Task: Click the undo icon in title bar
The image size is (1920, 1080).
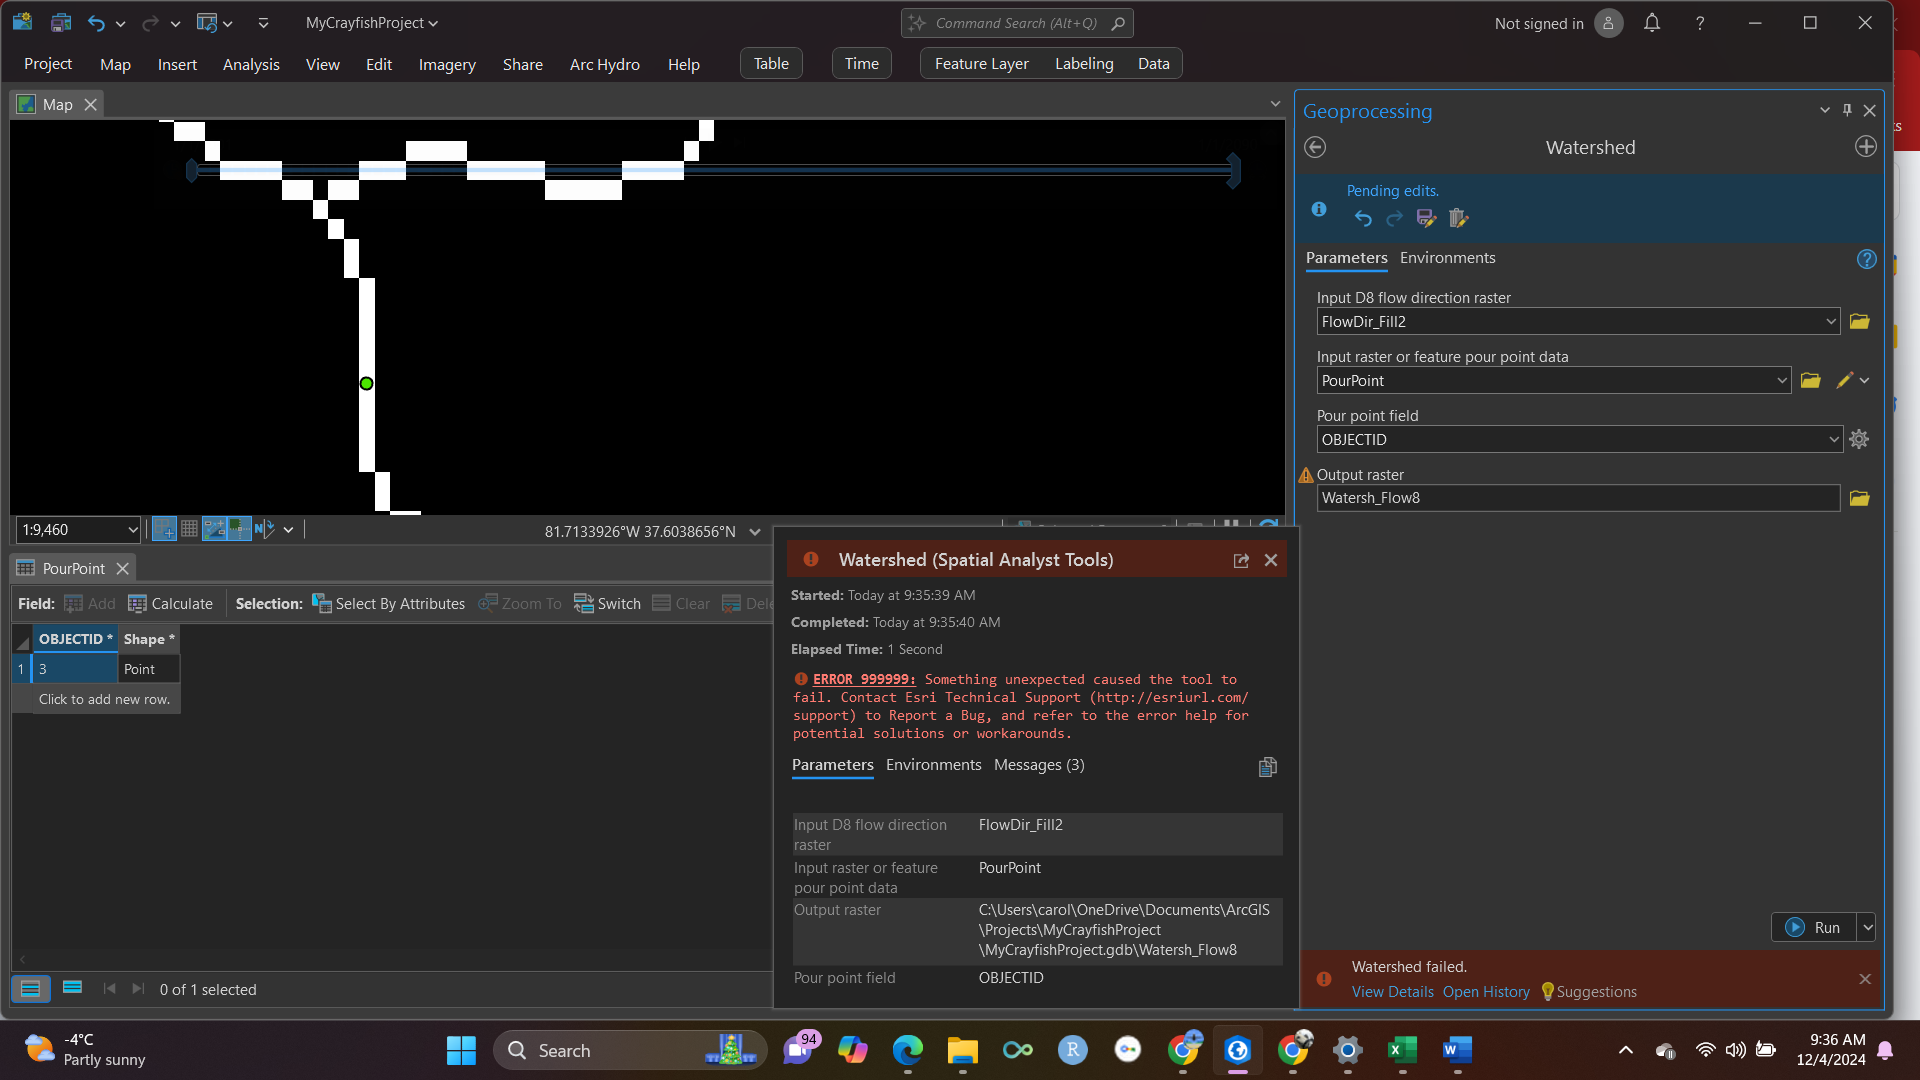Action: pyautogui.click(x=96, y=23)
